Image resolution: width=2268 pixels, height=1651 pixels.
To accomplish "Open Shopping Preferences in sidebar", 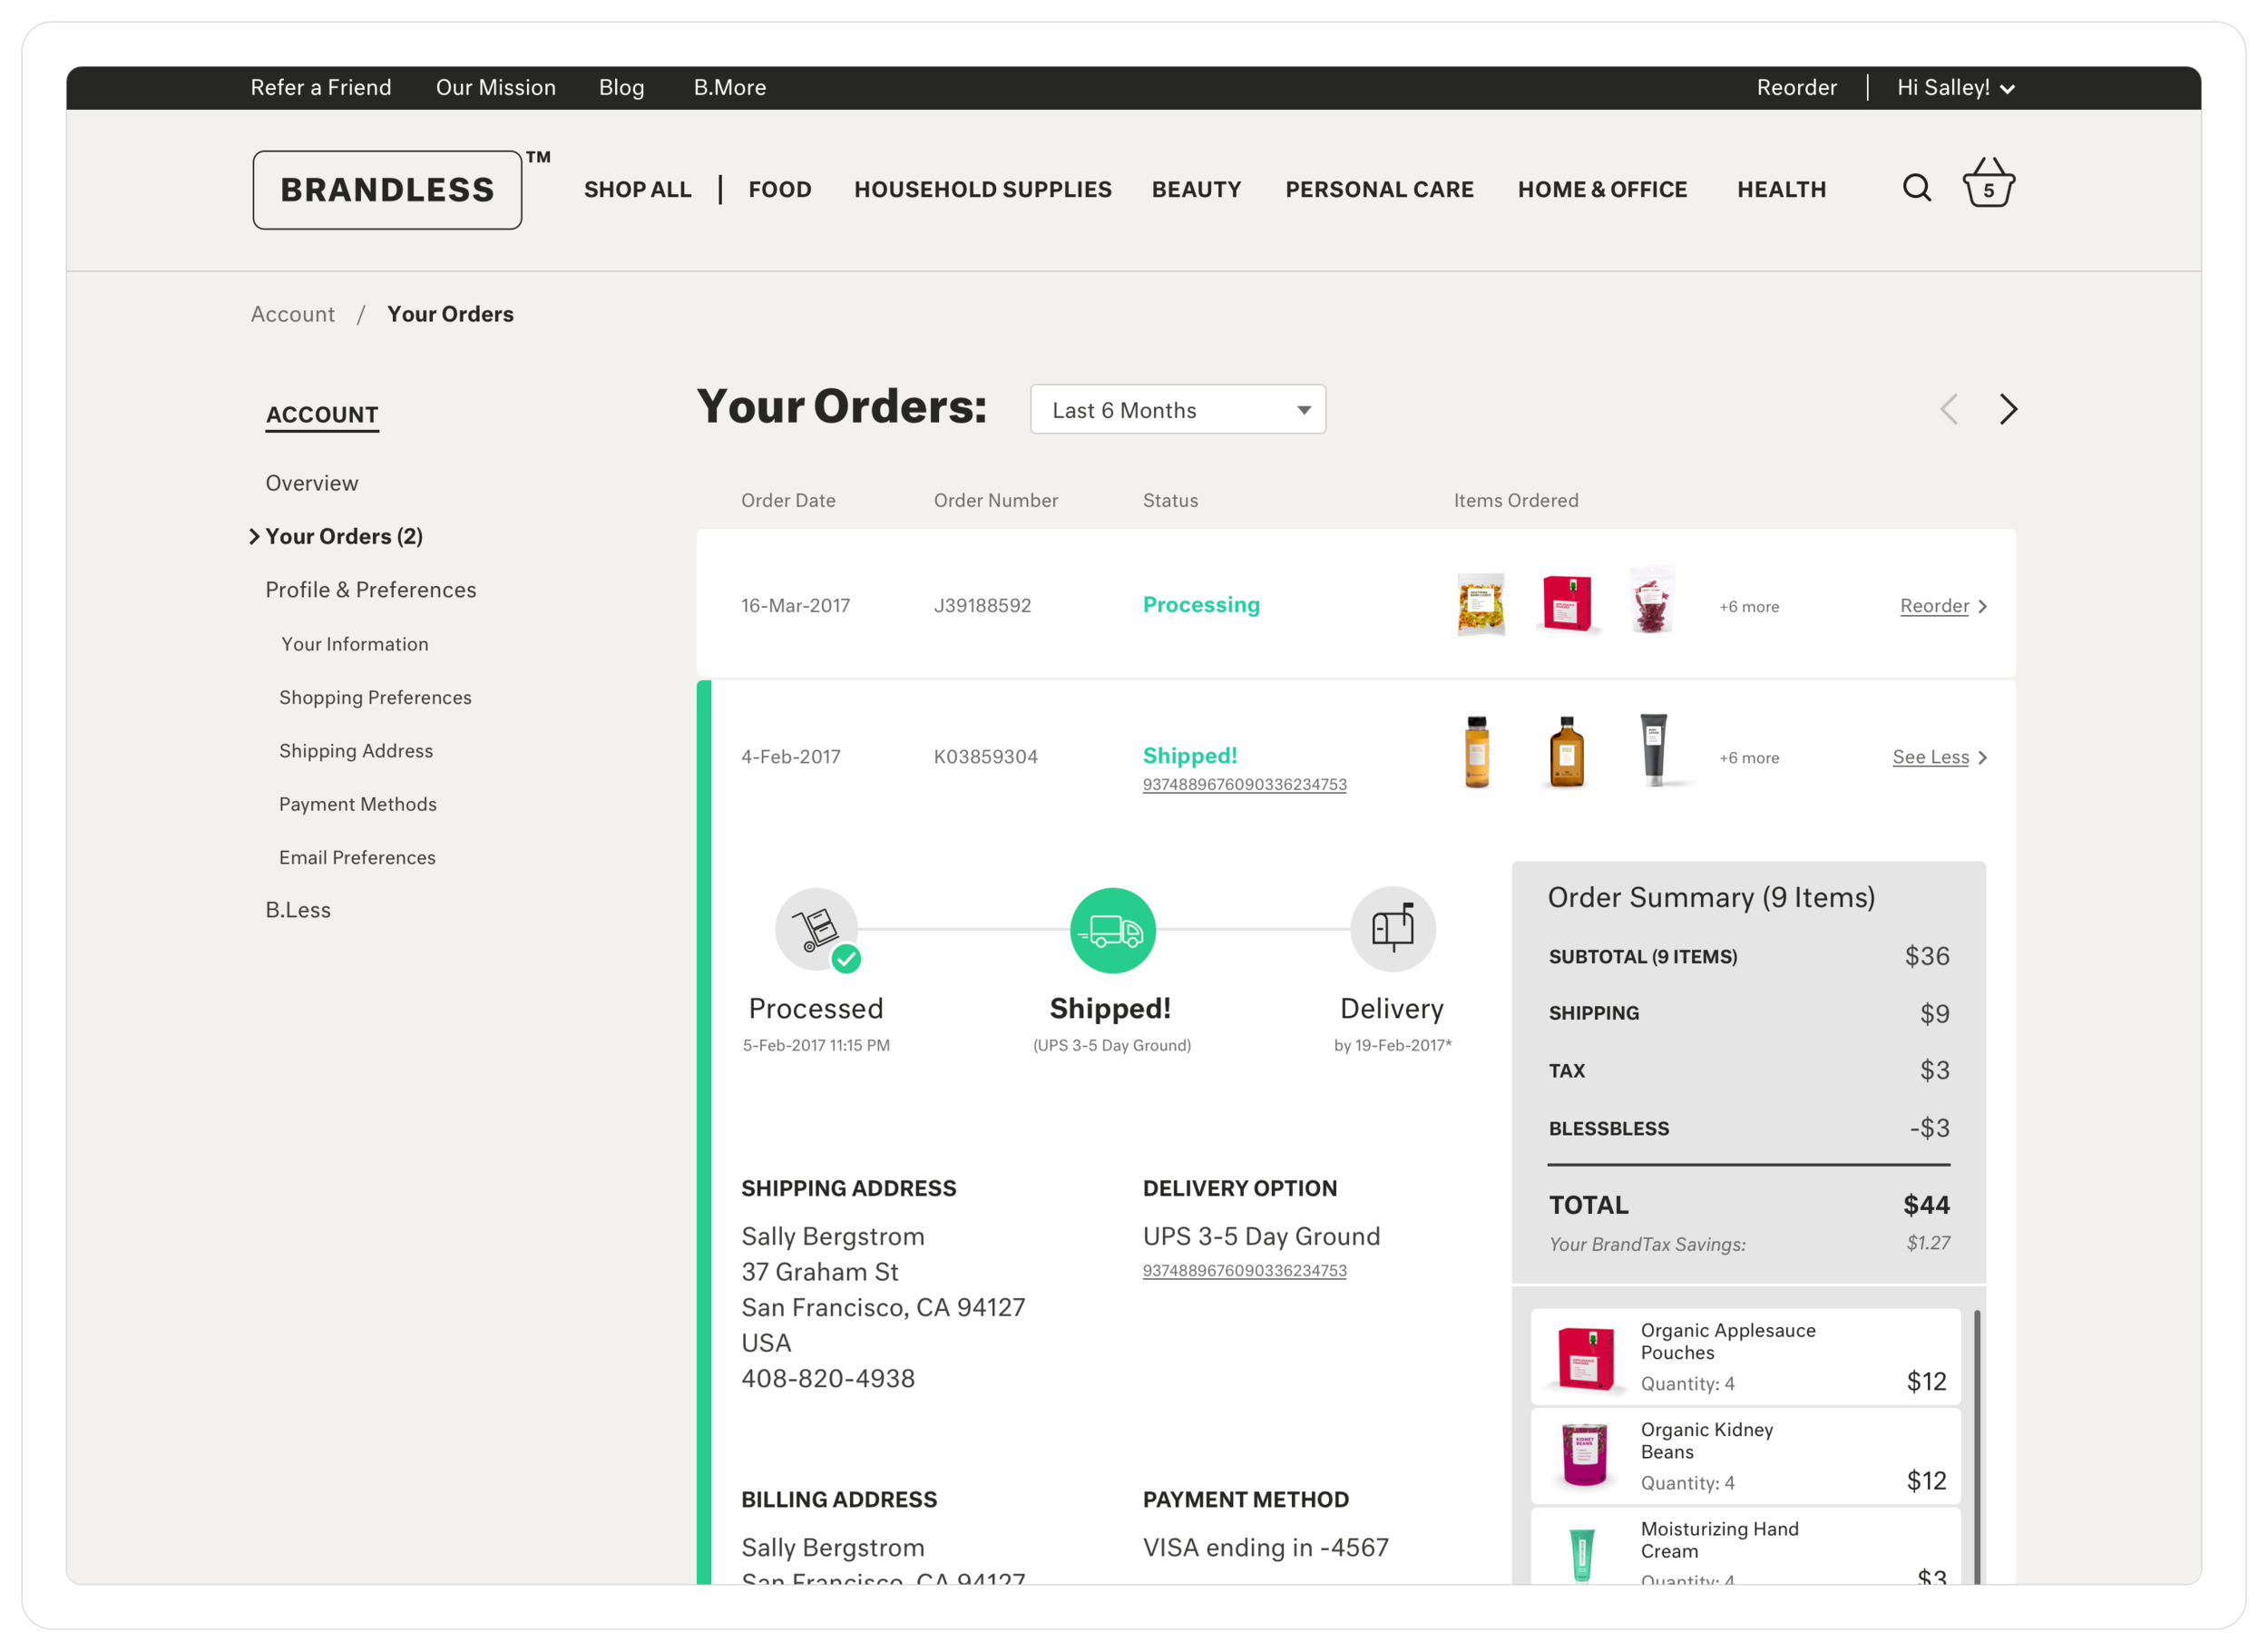I will (x=375, y=698).
